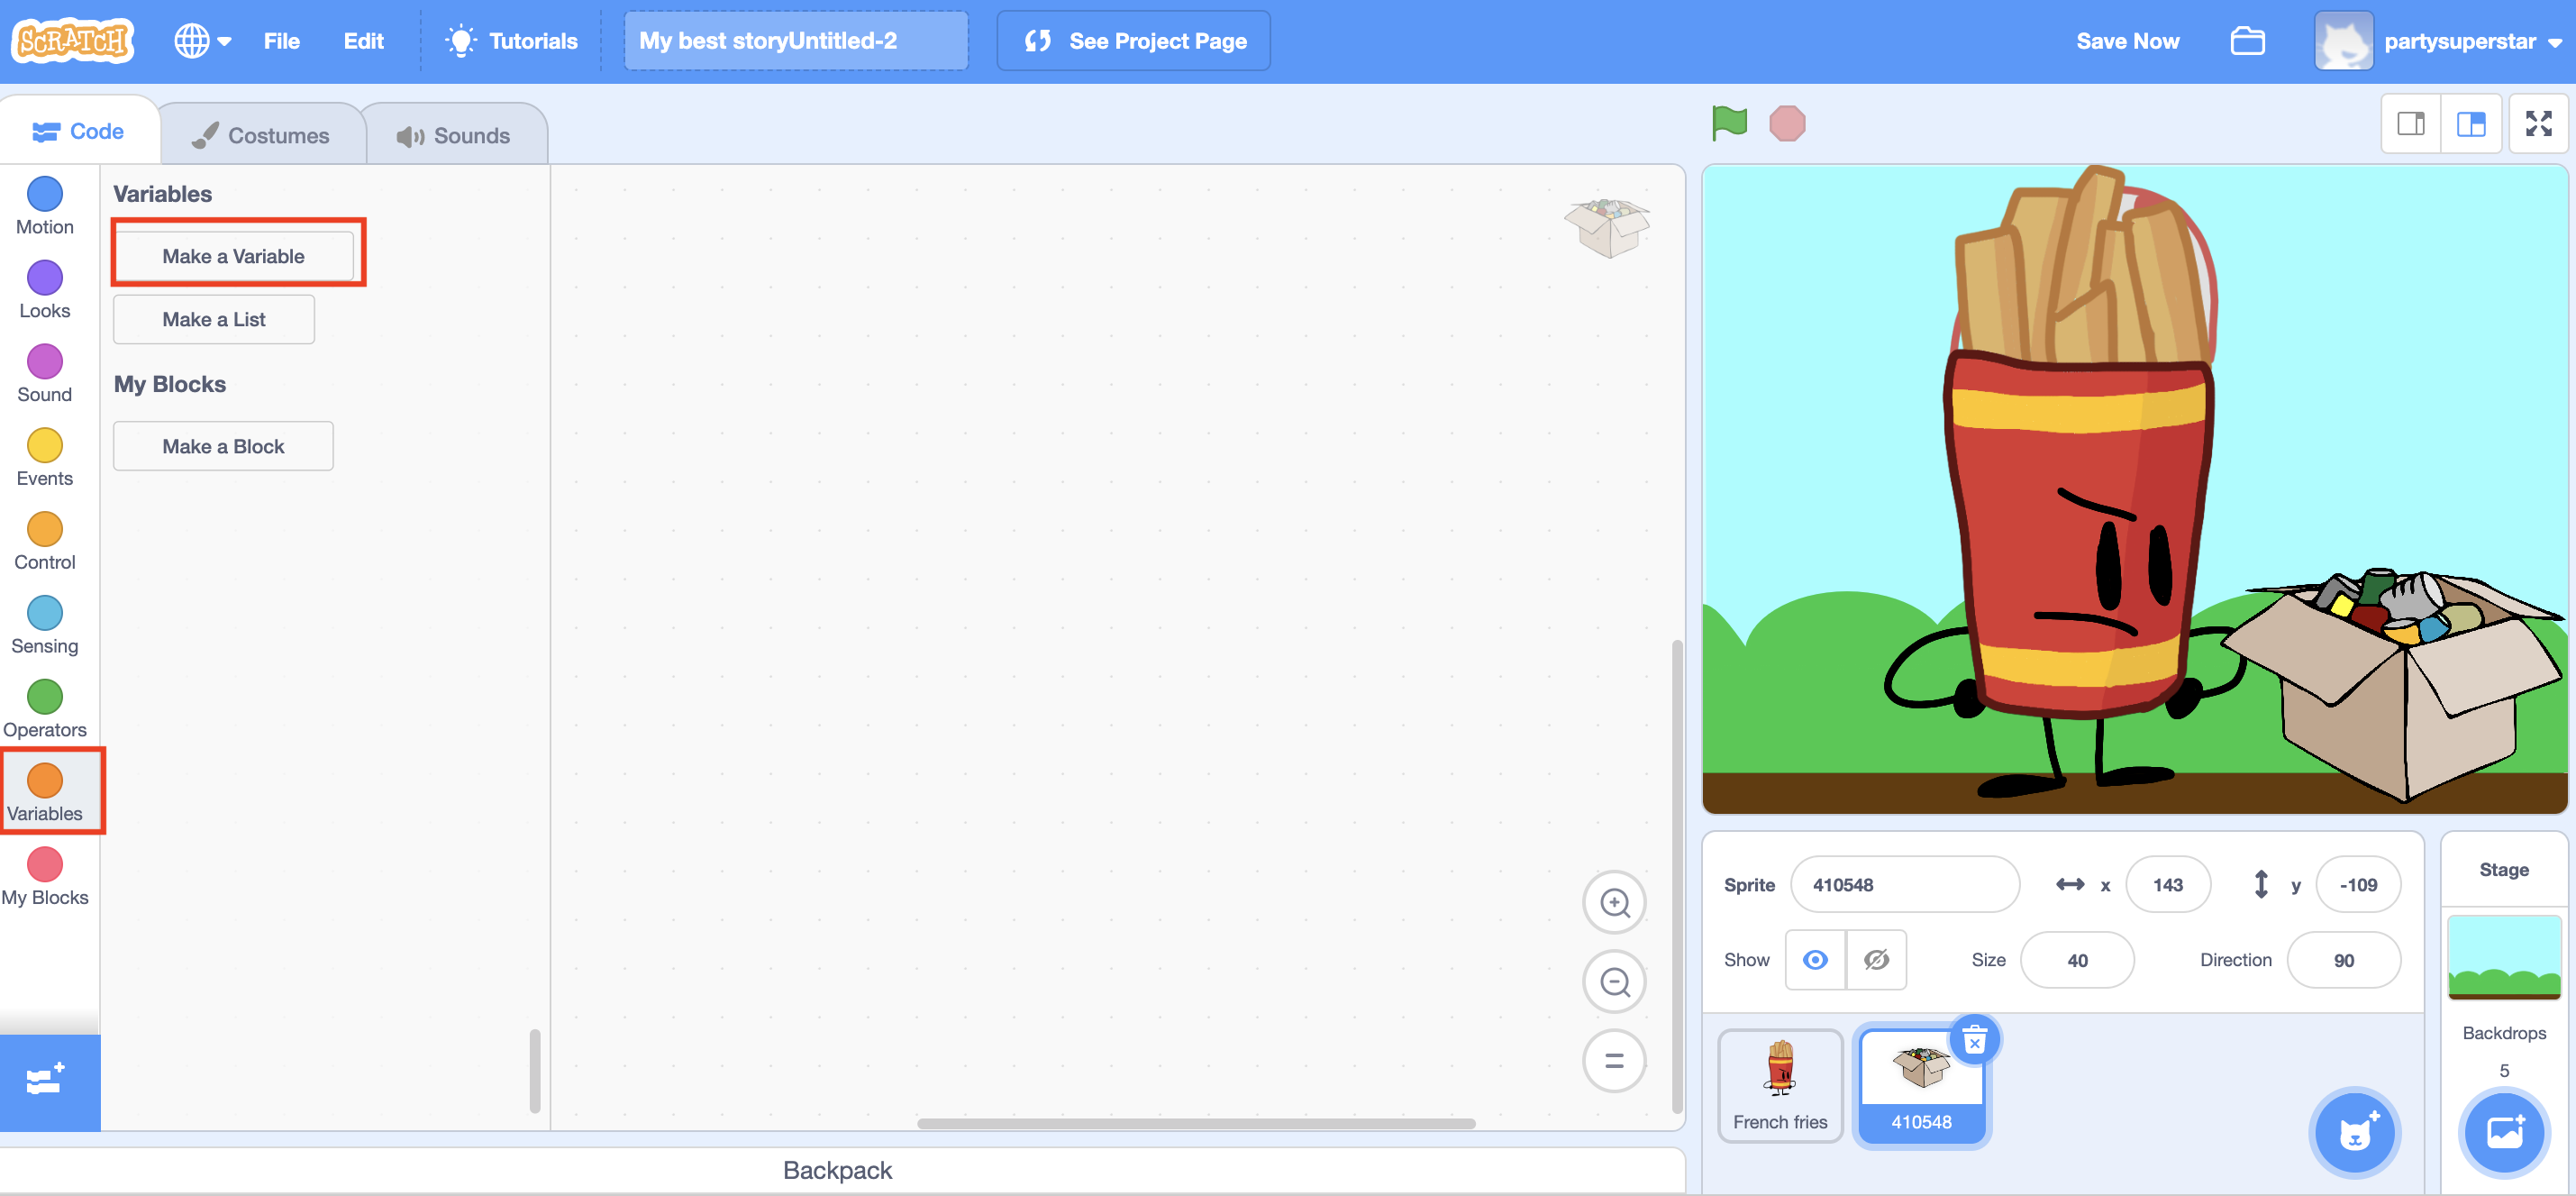
Task: Switch to small stage layout
Action: click(x=2411, y=124)
